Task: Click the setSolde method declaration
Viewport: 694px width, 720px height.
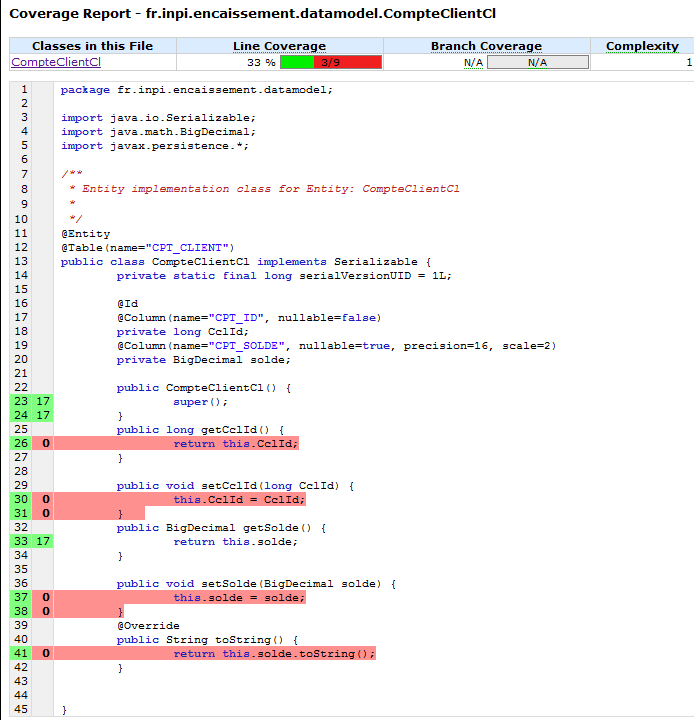Action: click(256, 584)
